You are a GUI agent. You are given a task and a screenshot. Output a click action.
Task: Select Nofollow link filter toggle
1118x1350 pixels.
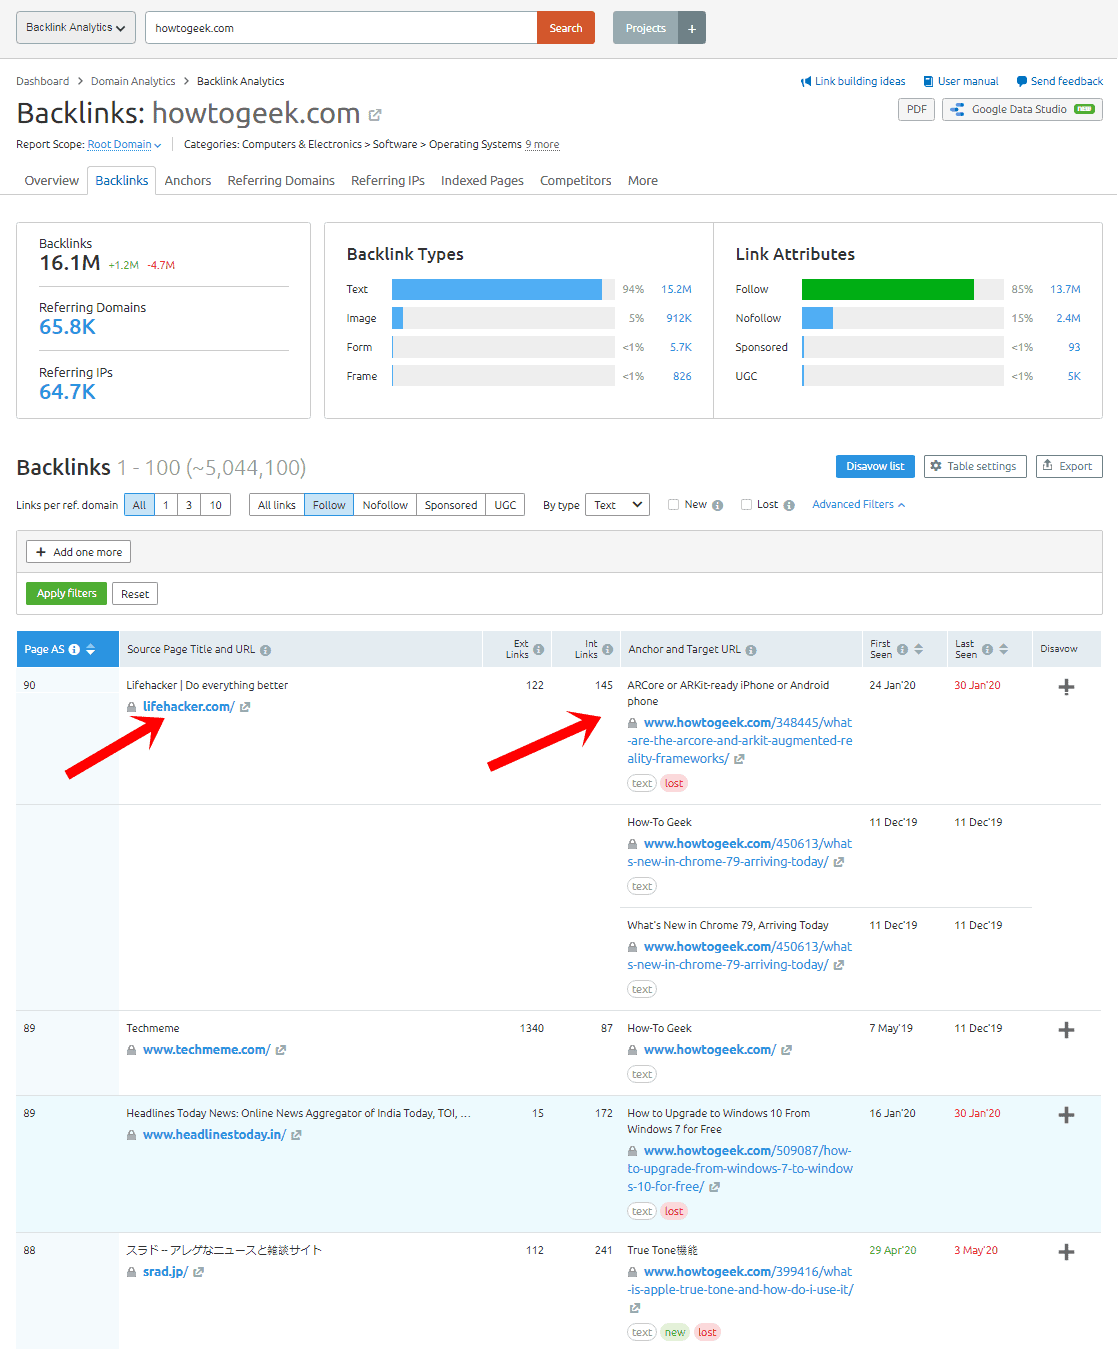coord(385,505)
